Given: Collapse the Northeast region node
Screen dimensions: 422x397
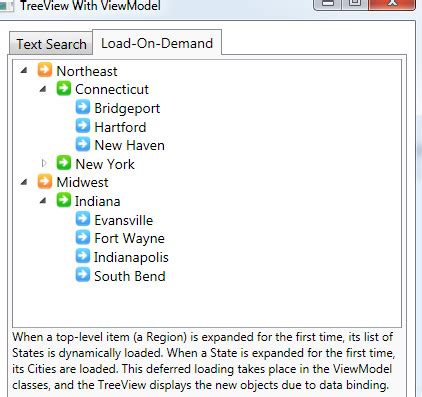Looking at the screenshot, I should 24,70.
